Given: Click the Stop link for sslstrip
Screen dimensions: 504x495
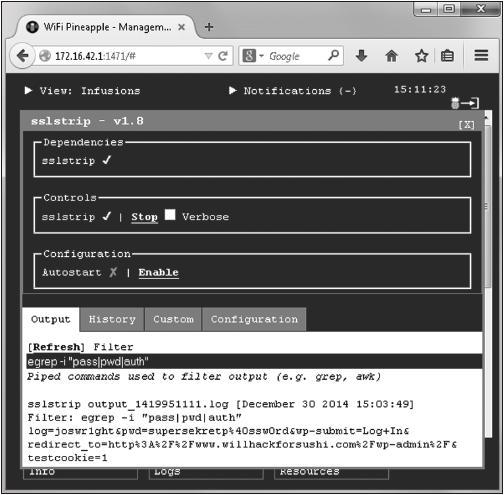Looking at the screenshot, I should click(x=144, y=217).
